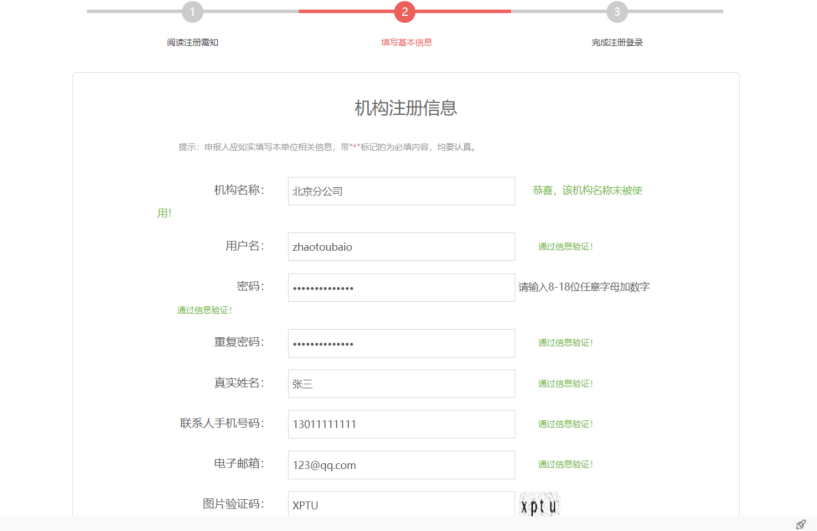Click the 真实姓名 field containing 张三

pyautogui.click(x=401, y=383)
